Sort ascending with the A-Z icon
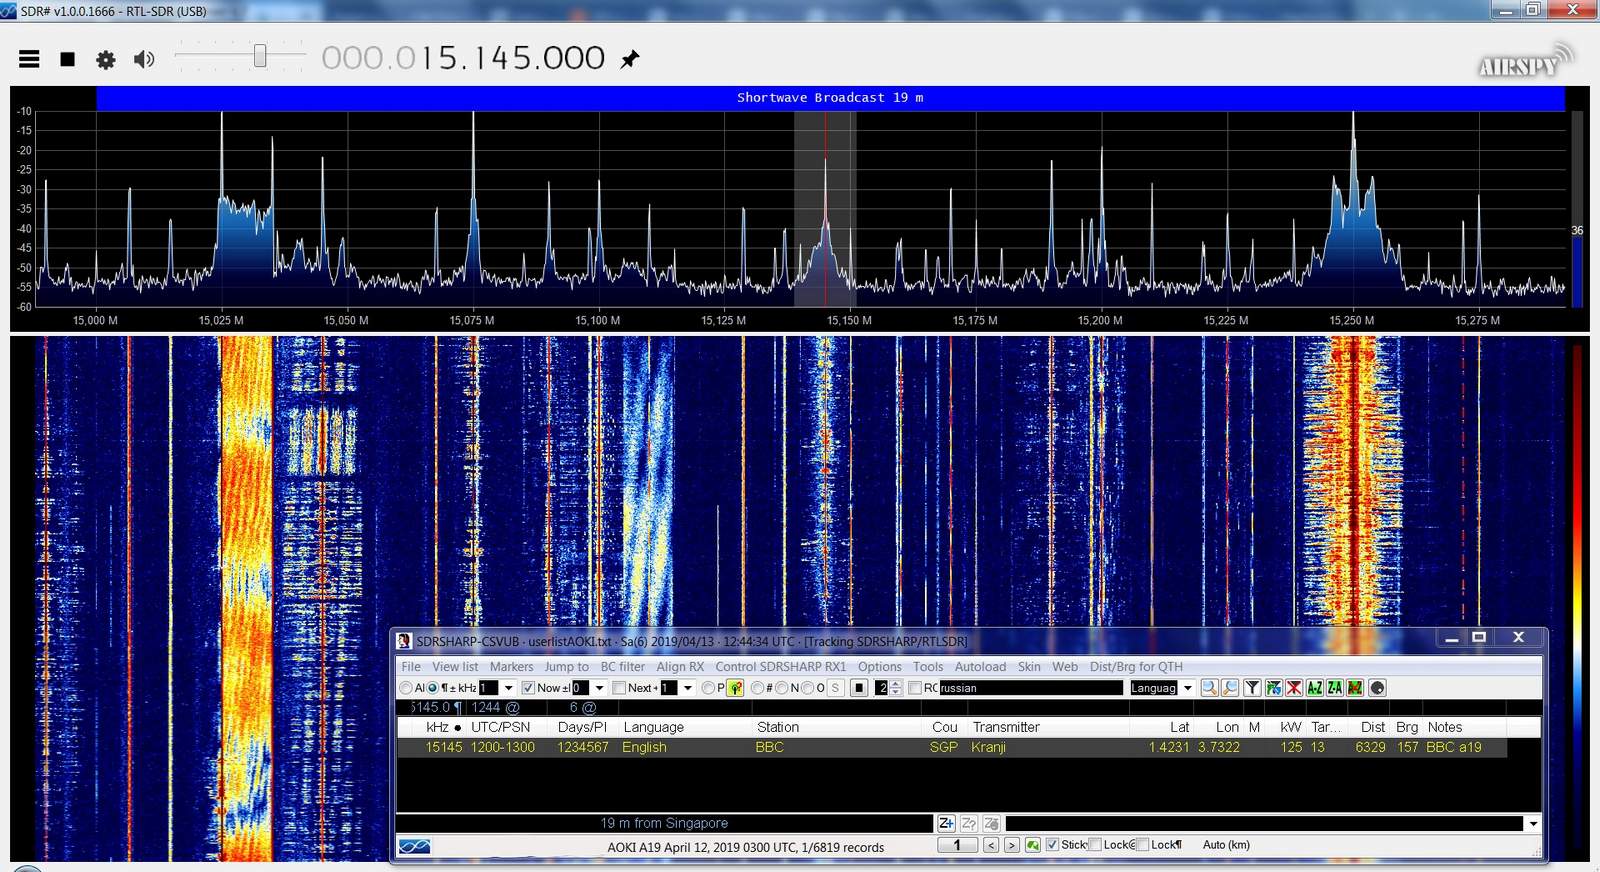1600x872 pixels. 1315,688
